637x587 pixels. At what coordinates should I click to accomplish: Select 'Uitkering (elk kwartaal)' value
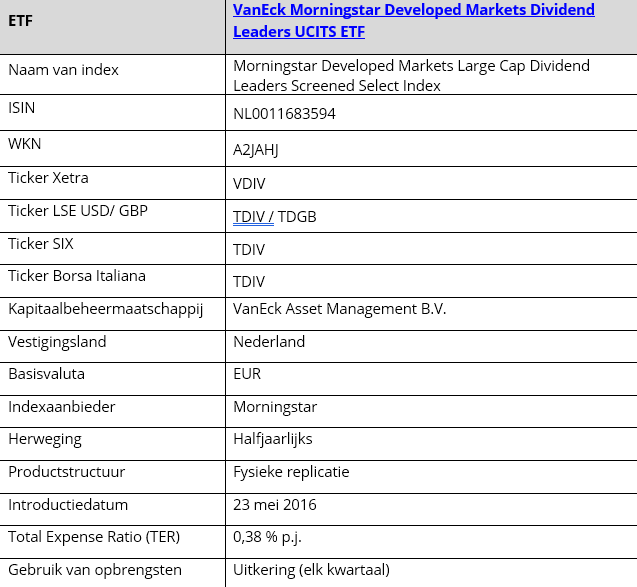point(312,570)
